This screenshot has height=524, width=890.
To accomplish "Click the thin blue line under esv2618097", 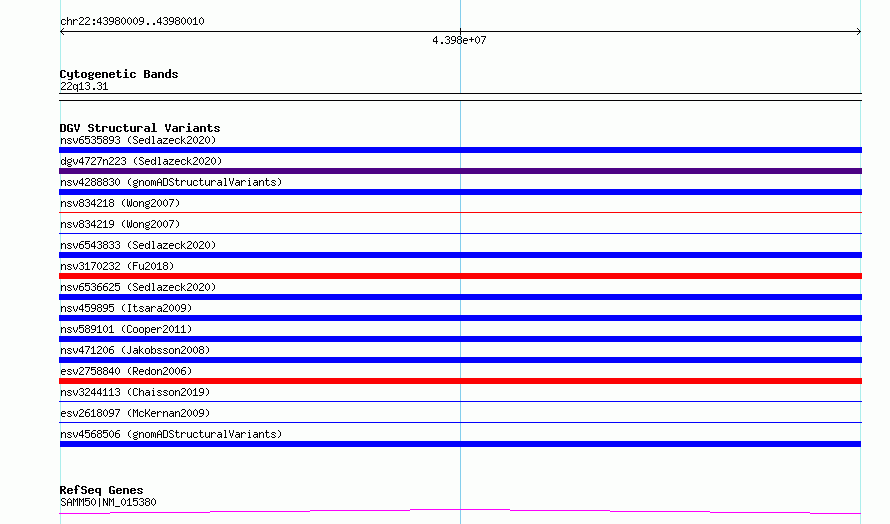I will click(x=460, y=422).
